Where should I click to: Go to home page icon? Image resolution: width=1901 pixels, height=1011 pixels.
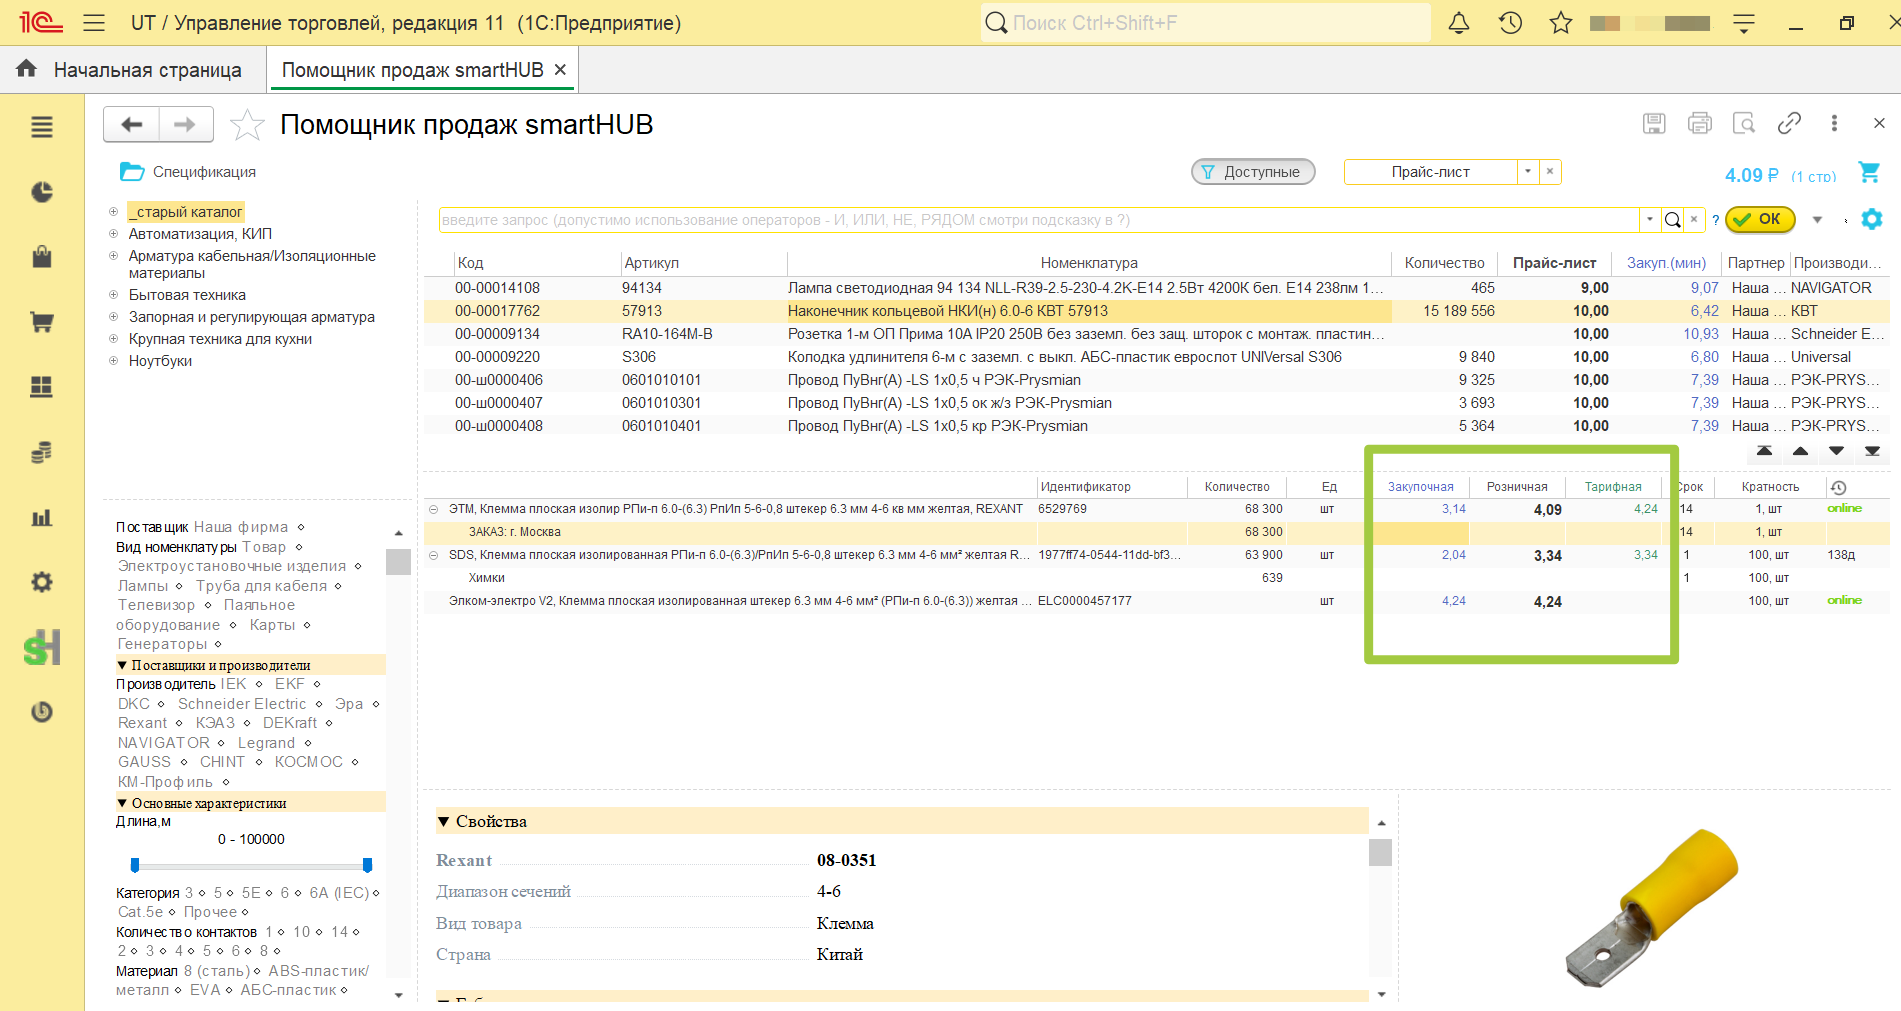[27, 69]
